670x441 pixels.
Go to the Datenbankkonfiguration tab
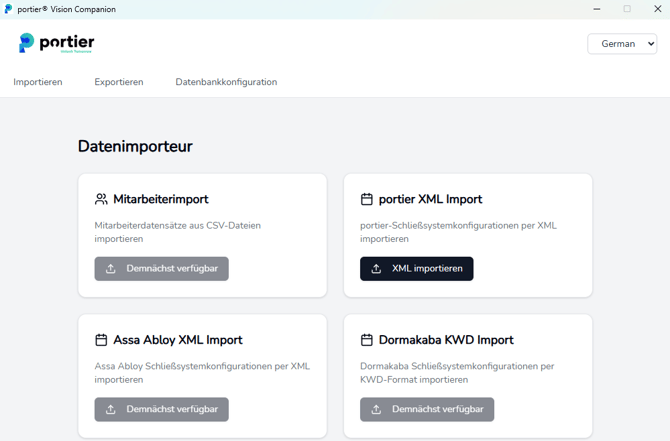(x=226, y=82)
